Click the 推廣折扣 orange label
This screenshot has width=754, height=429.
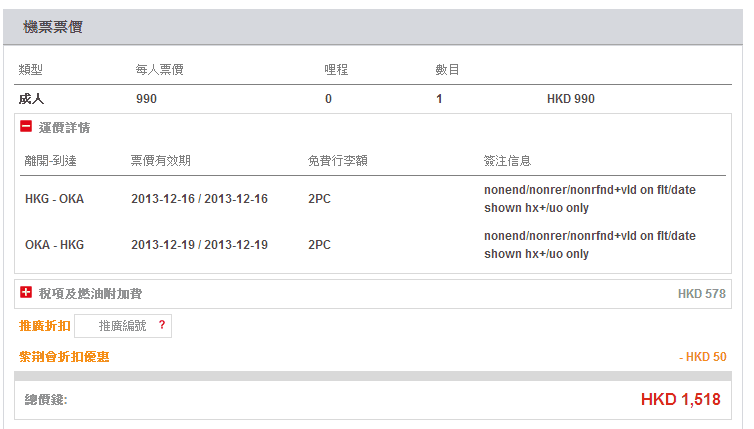click(44, 326)
